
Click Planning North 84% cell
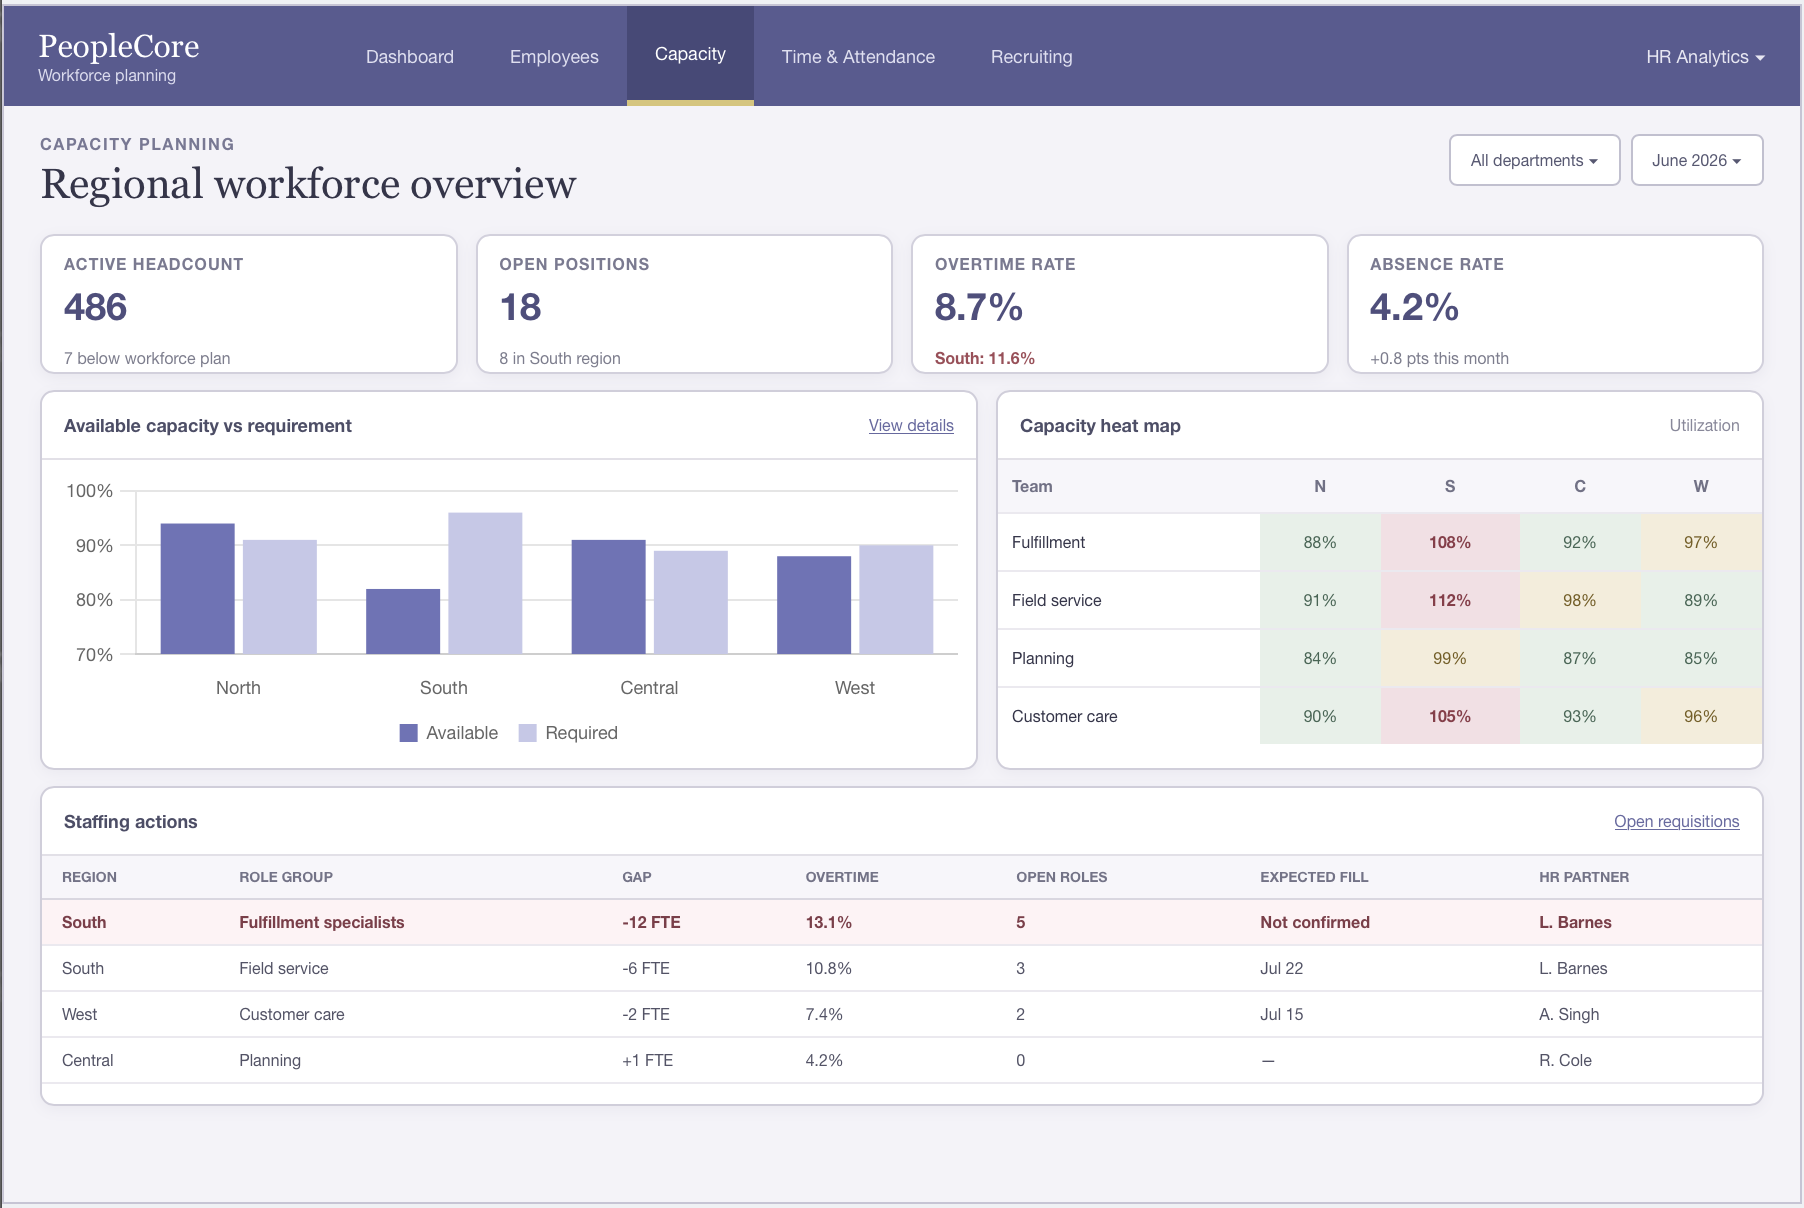click(1320, 658)
